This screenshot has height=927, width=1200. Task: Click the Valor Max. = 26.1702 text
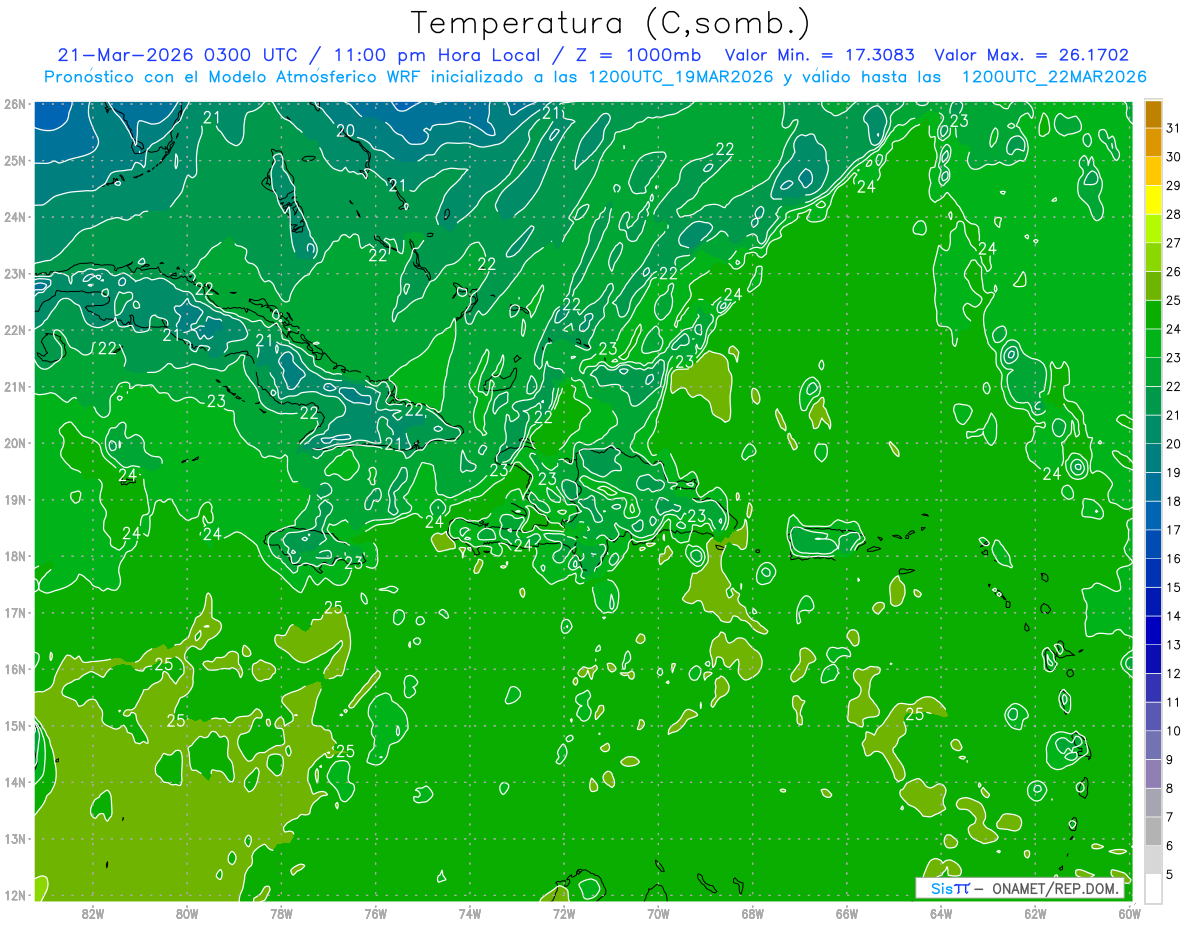[1031, 55]
